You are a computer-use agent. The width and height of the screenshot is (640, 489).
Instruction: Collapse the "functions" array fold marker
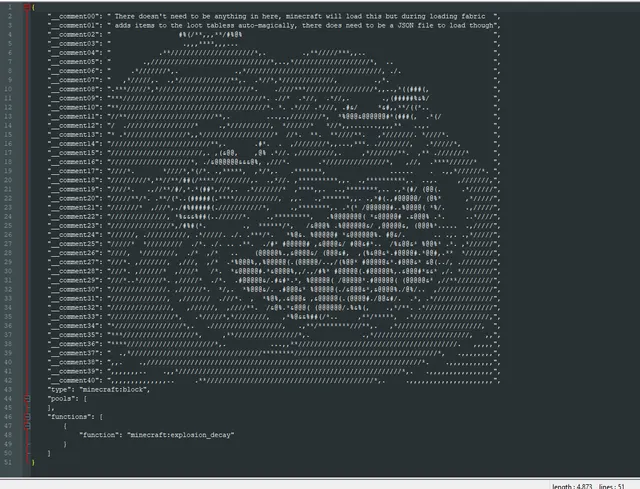[x=27, y=417]
